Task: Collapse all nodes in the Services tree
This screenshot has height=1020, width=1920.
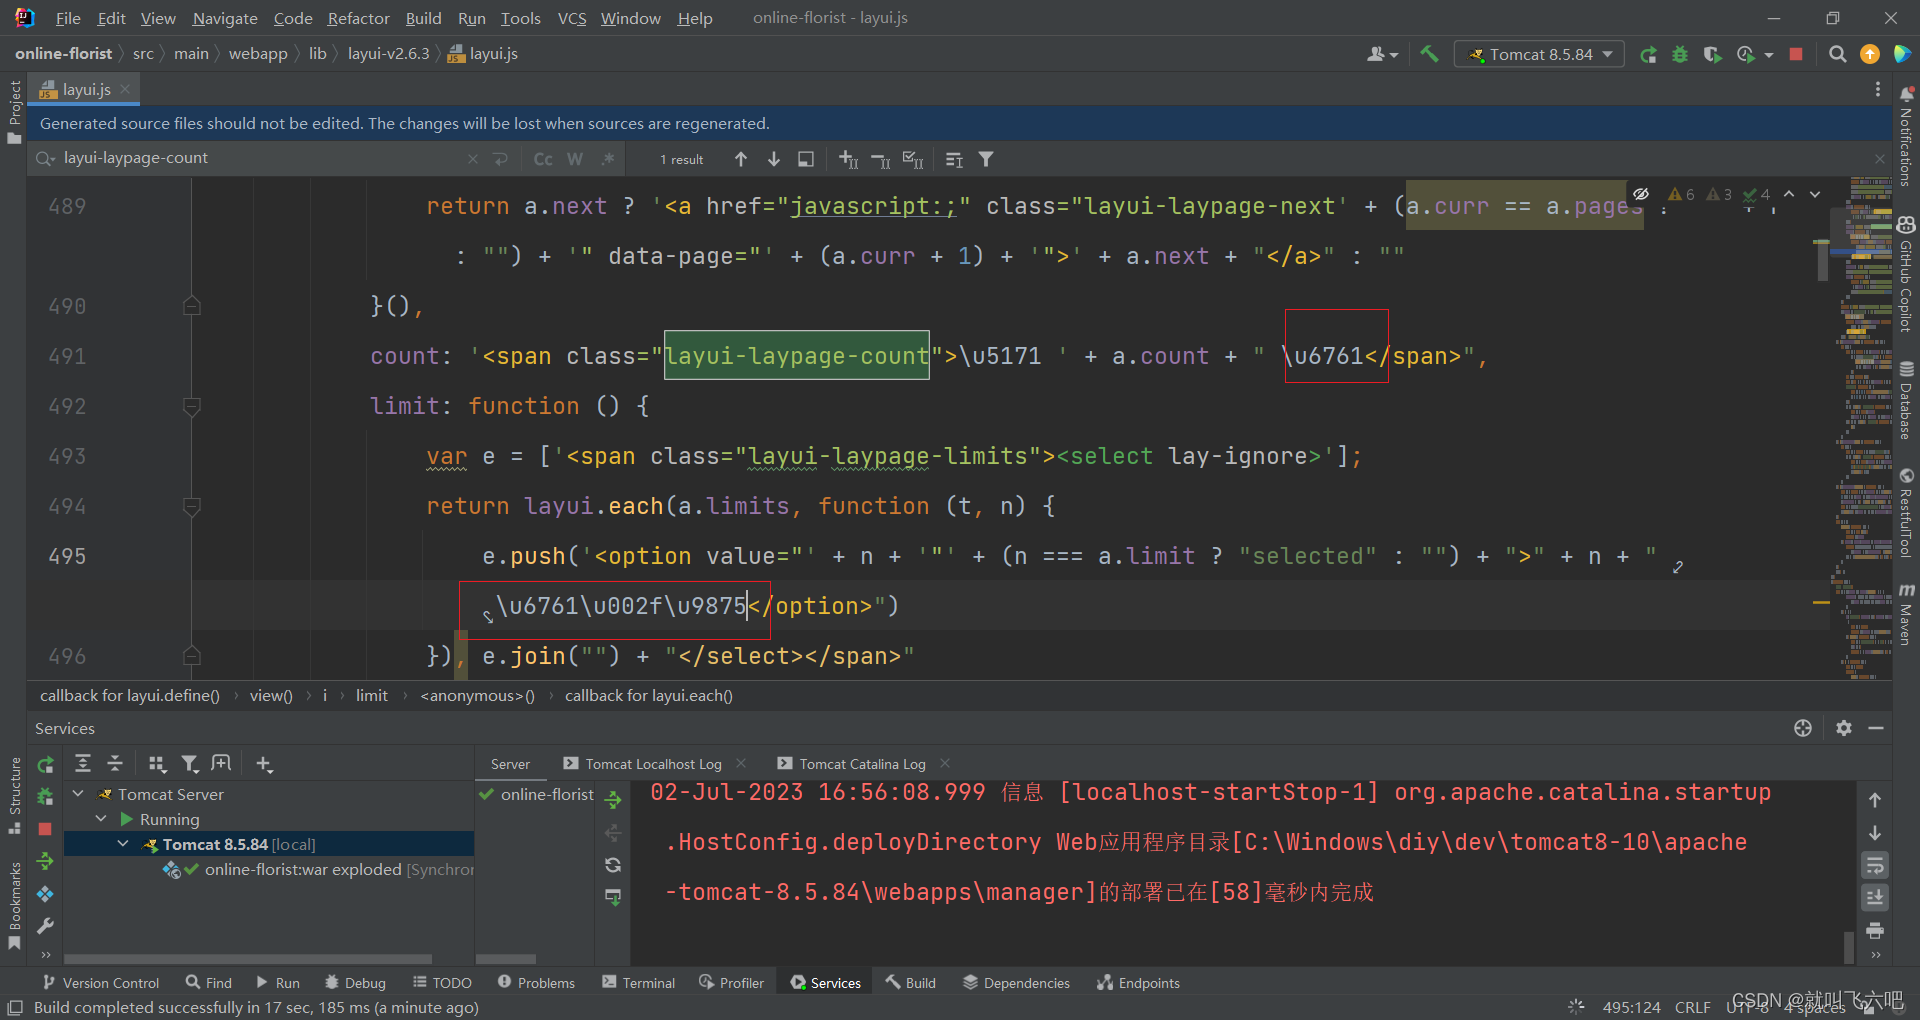Action: point(115,764)
